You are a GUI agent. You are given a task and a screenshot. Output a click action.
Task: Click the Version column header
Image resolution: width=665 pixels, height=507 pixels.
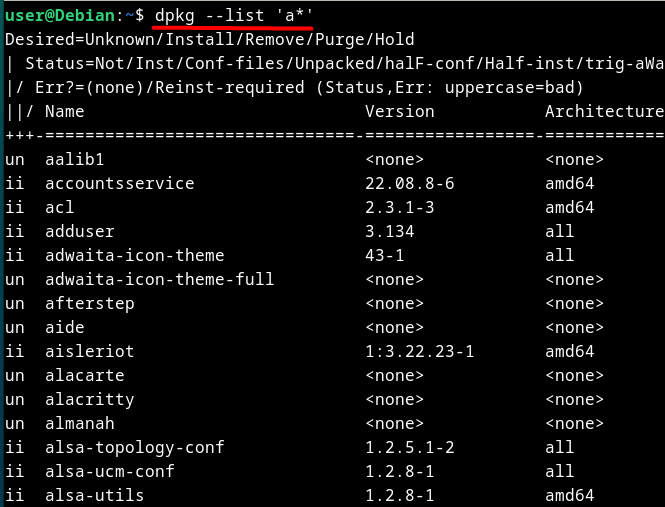coord(400,112)
